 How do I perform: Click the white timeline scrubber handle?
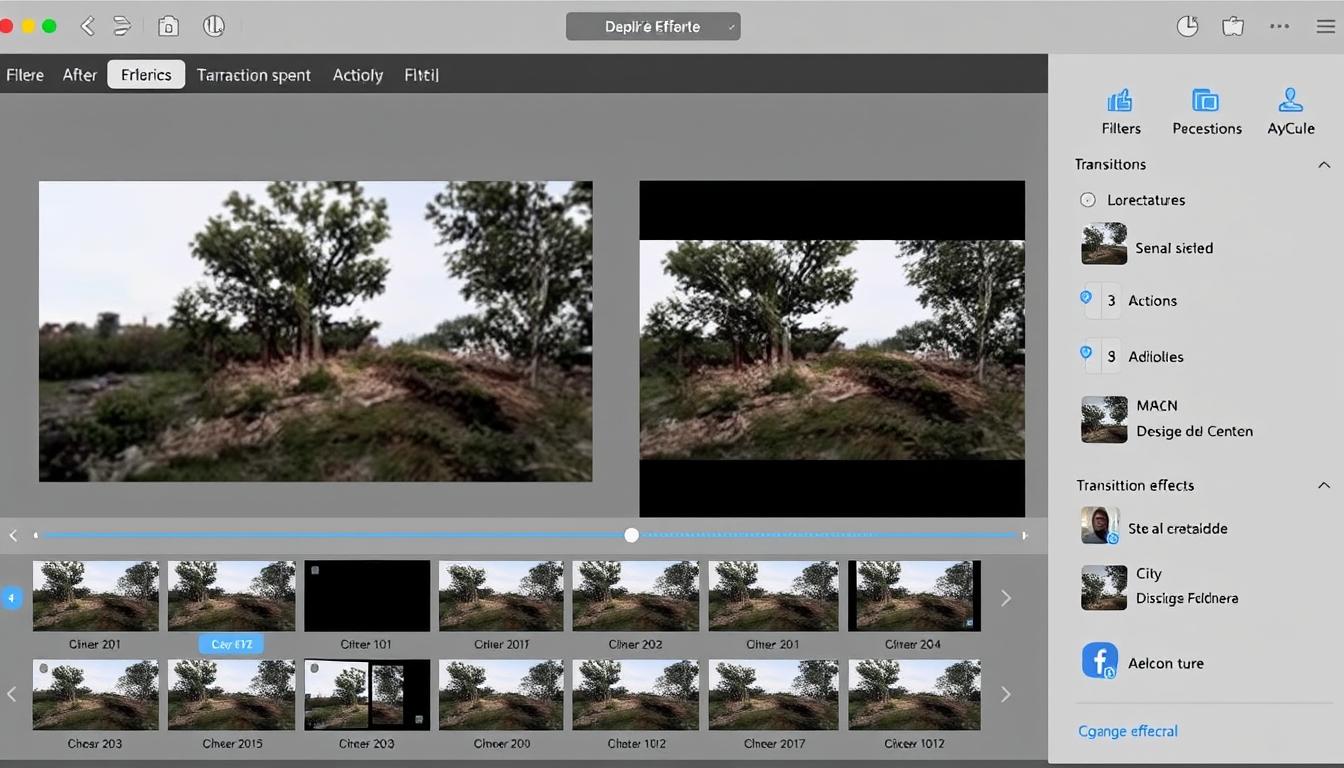tap(631, 535)
